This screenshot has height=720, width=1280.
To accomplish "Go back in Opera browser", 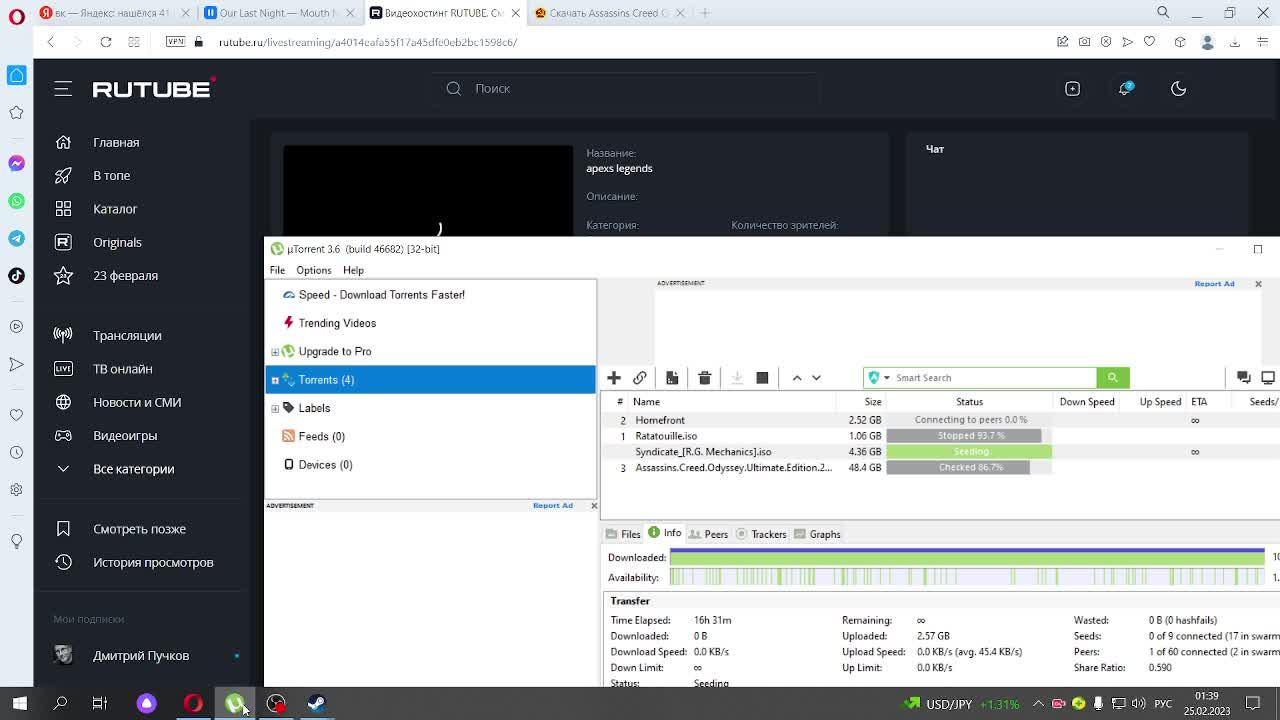I will 51,42.
